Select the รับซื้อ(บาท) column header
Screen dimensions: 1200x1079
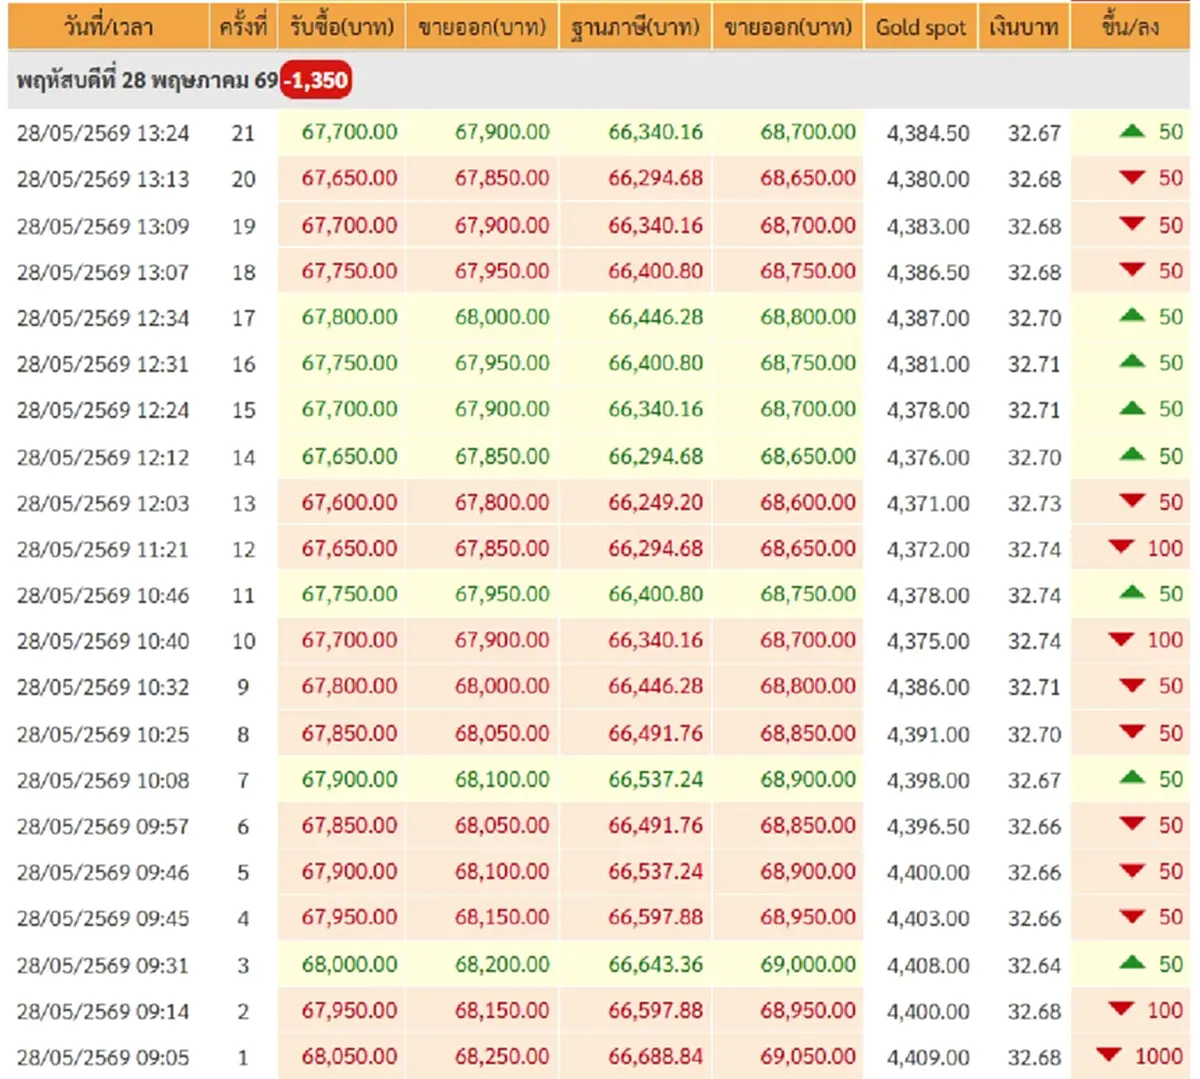(342, 26)
